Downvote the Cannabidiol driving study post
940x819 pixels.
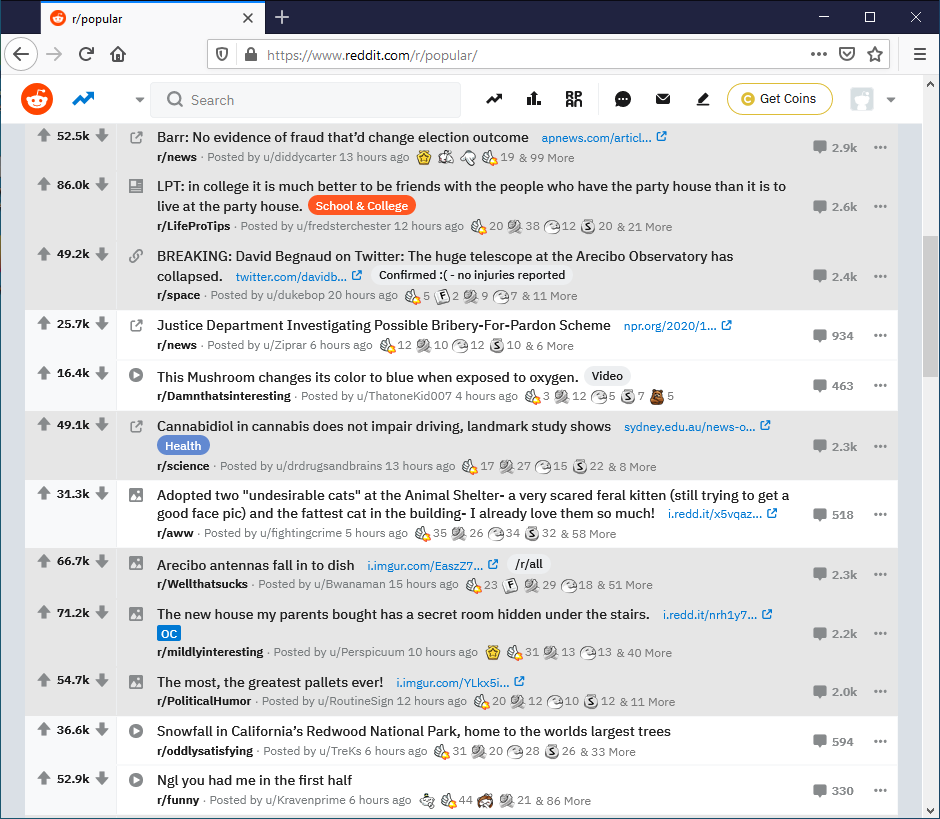103,424
